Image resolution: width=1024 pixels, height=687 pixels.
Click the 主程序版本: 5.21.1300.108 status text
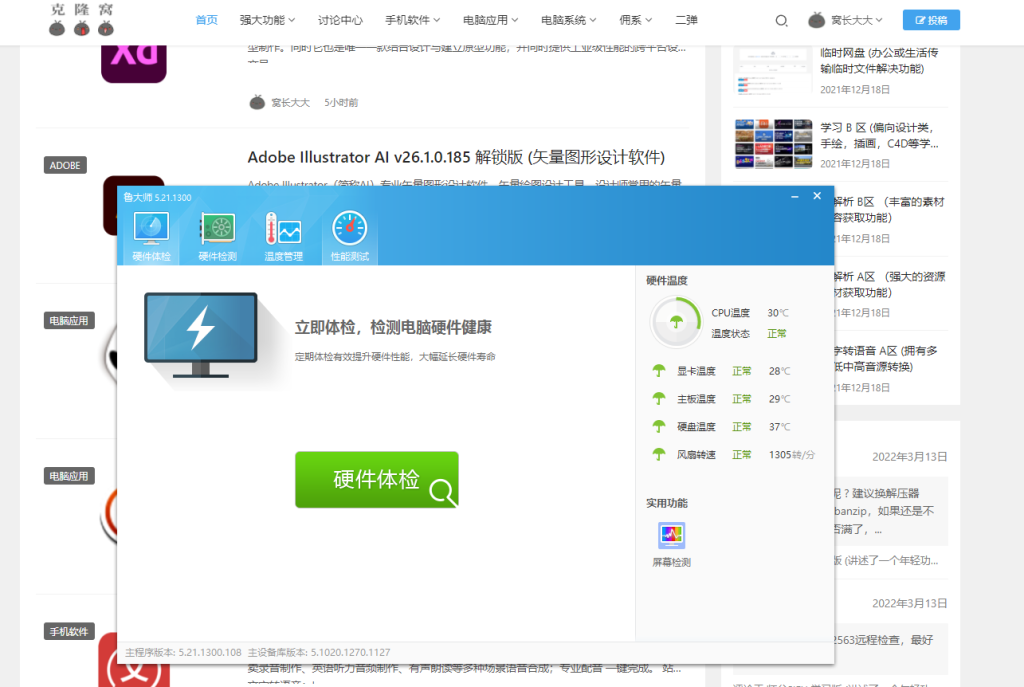click(x=183, y=652)
